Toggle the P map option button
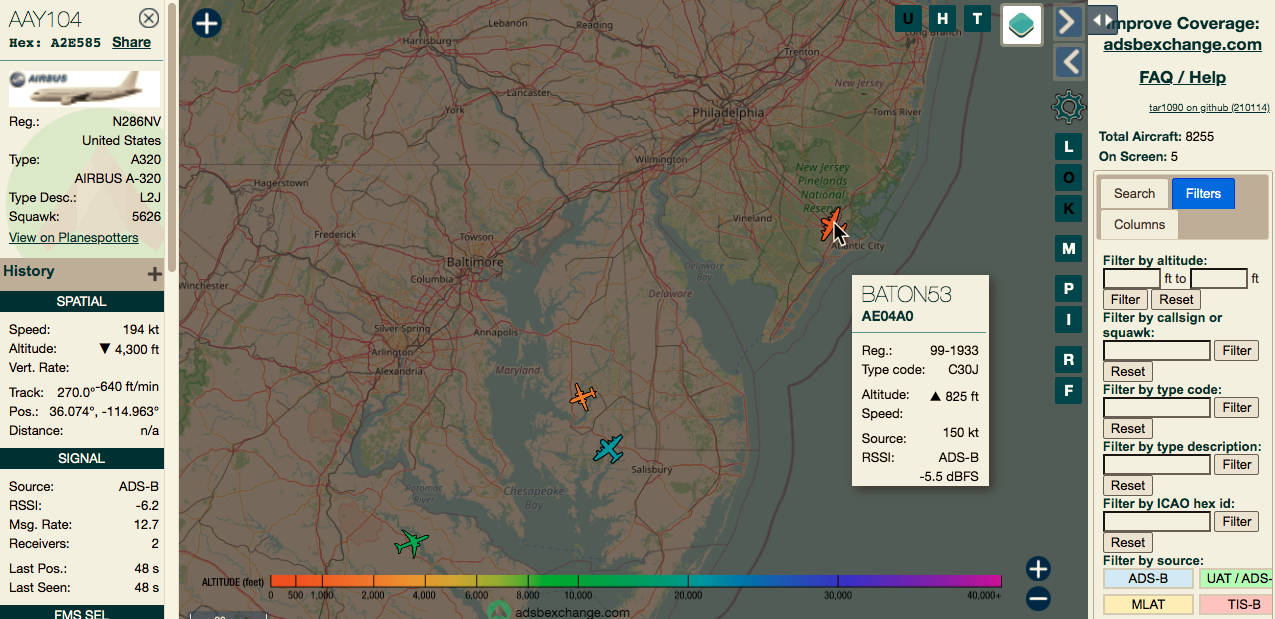 pyautogui.click(x=1068, y=290)
